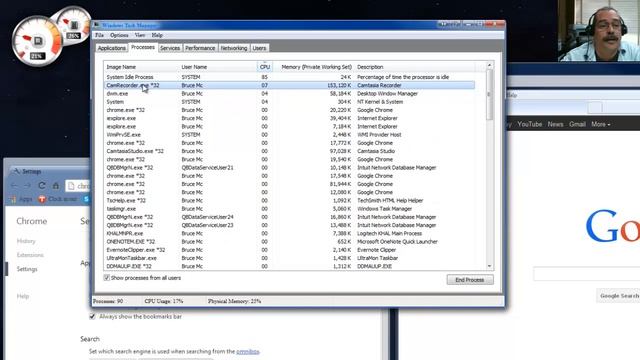This screenshot has width=640, height=360.
Task: Switch to the Users tab
Action: tap(259, 48)
